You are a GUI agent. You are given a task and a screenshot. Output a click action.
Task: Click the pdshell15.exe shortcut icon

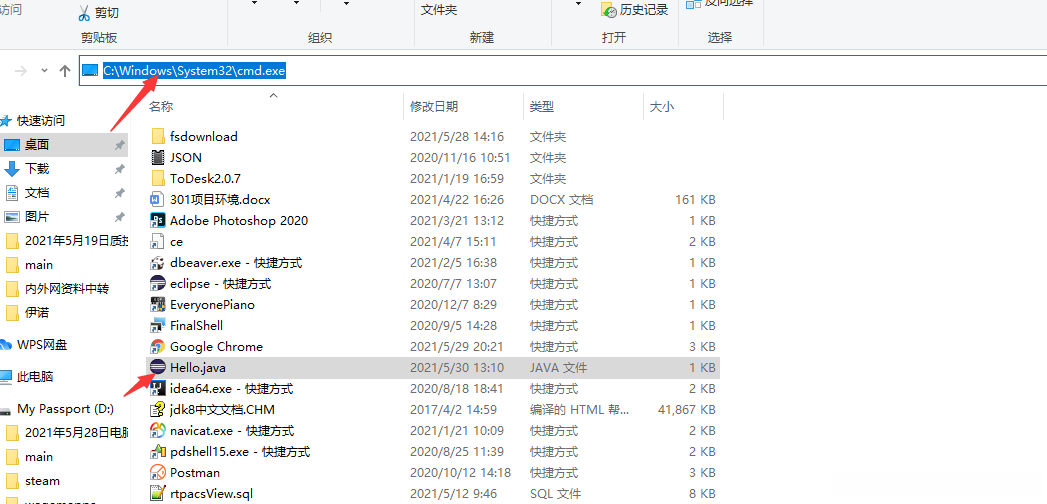click(x=158, y=451)
